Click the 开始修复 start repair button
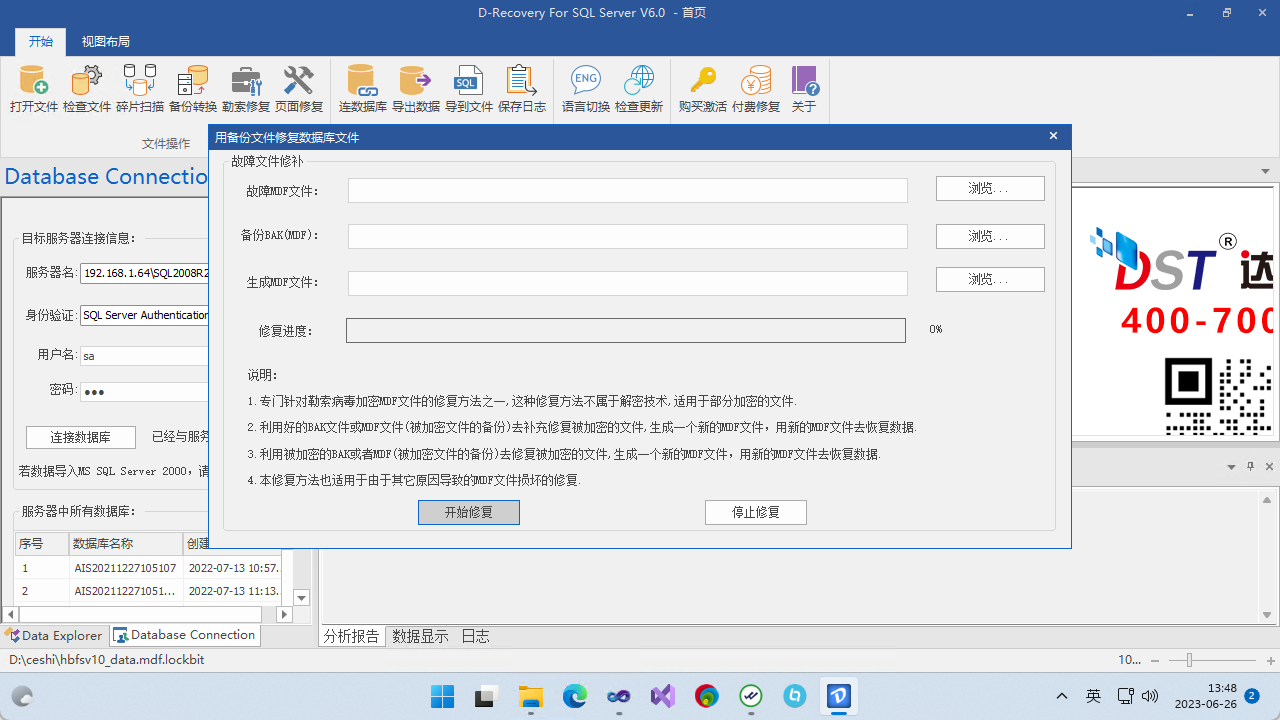This screenshot has height=720, width=1280. click(x=468, y=512)
